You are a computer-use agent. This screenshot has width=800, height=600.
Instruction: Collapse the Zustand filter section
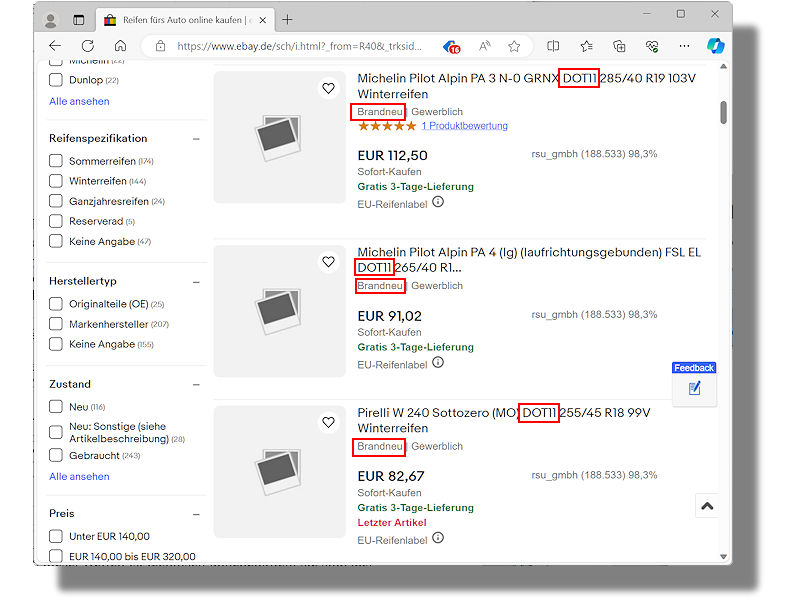pyautogui.click(x=196, y=385)
